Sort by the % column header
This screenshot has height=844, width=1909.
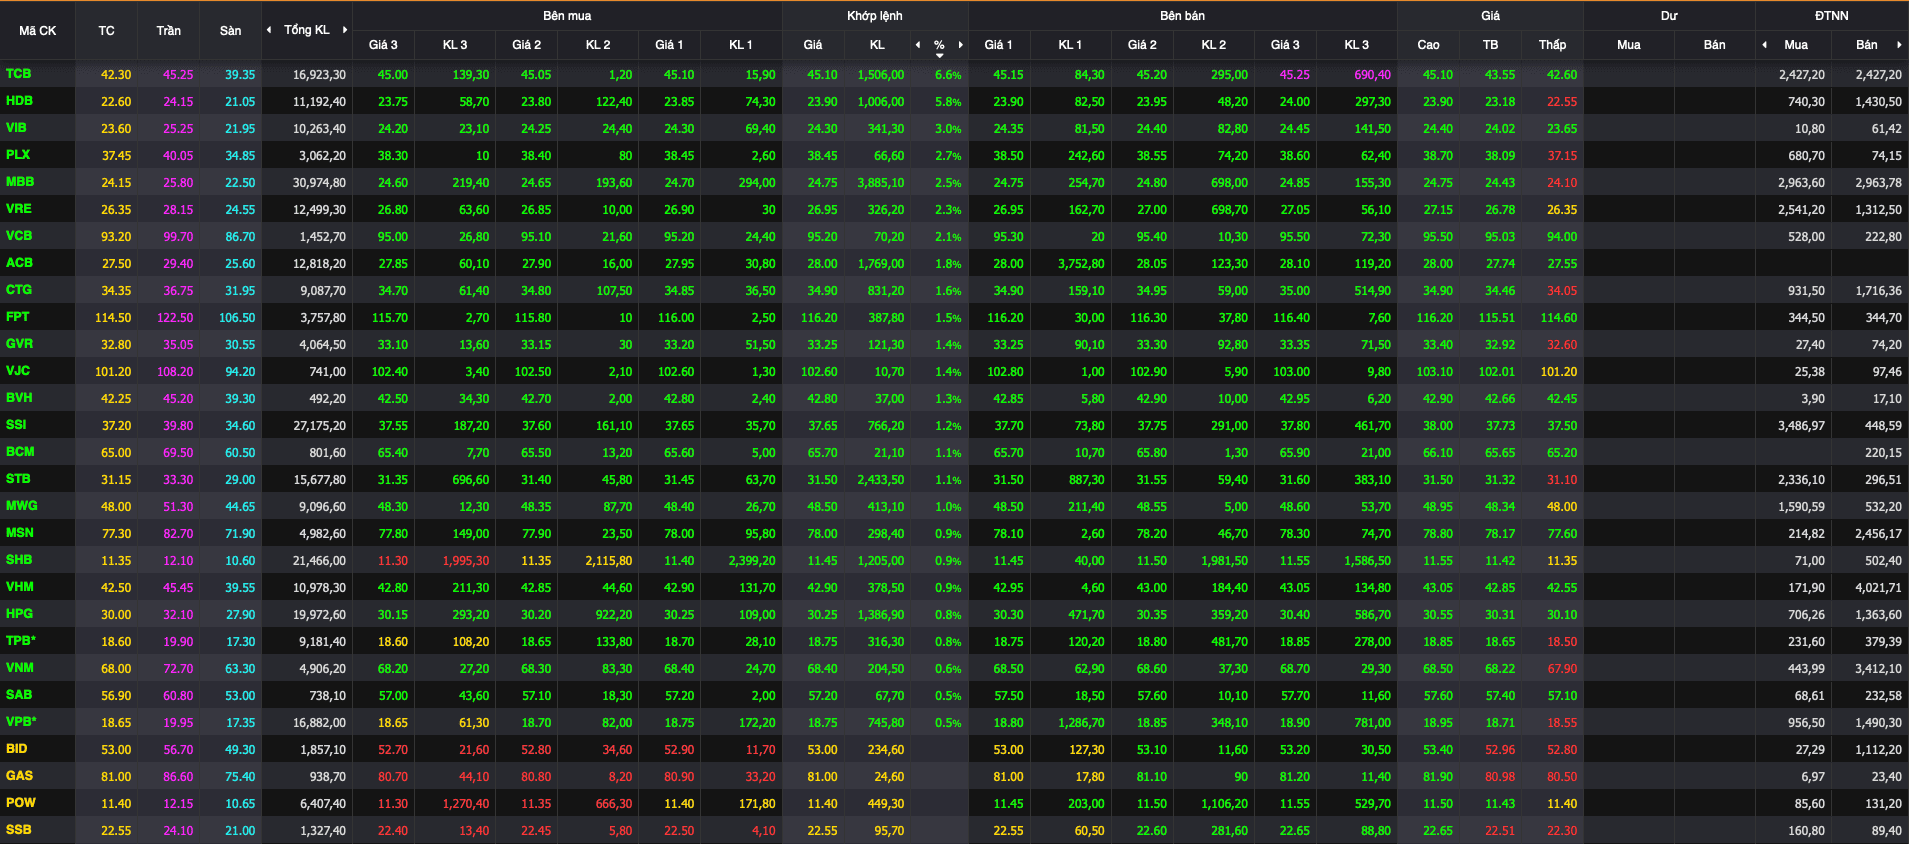(x=939, y=45)
